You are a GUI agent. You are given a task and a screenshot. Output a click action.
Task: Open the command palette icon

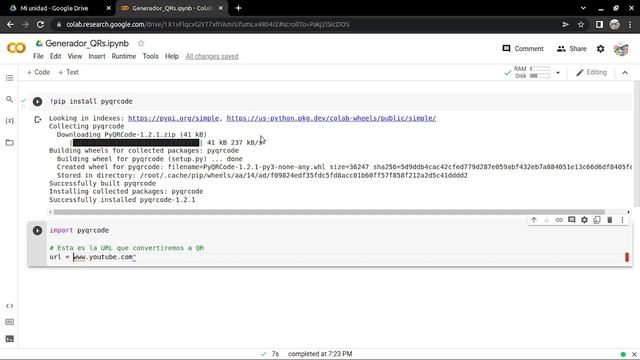tap(9, 322)
